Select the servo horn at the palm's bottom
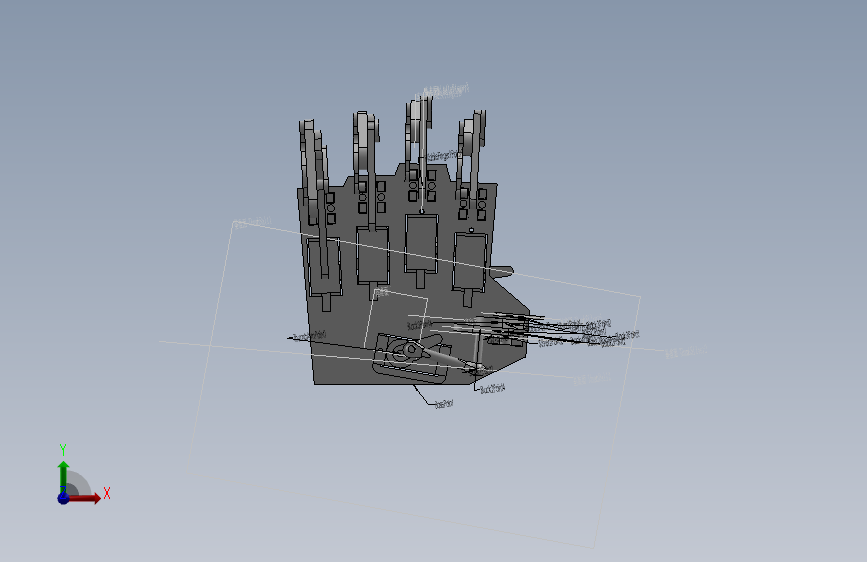The width and height of the screenshot is (867, 562). point(410,351)
